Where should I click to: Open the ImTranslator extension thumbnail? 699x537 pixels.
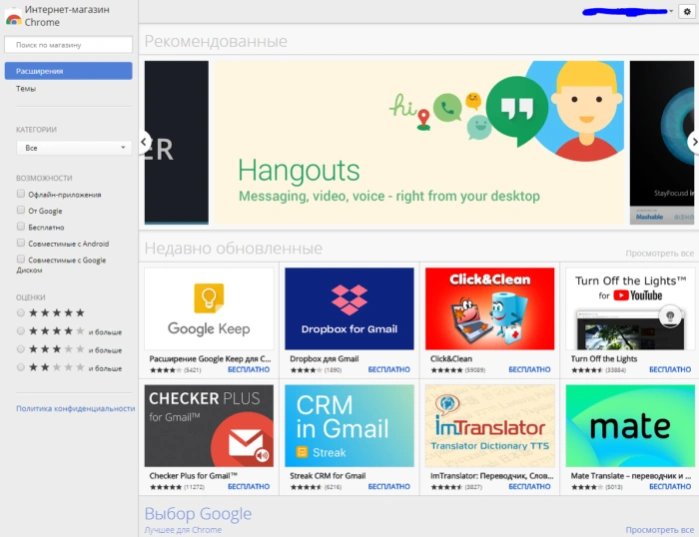coord(489,426)
